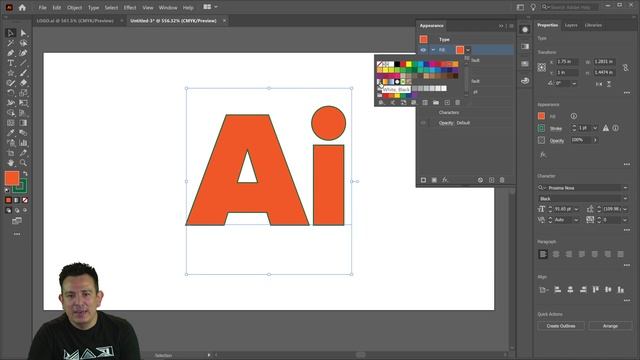Collapse the Fill row disclosure arrow

433,50
